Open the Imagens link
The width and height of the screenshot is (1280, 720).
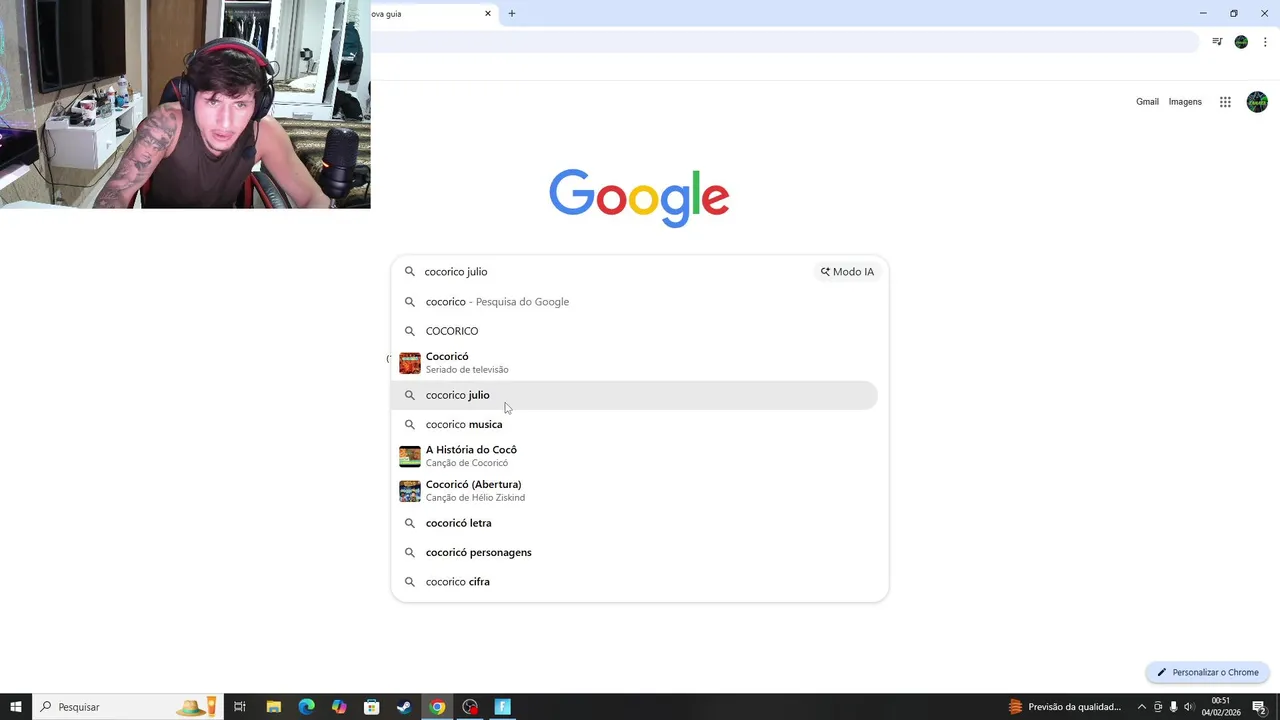[x=1185, y=102]
